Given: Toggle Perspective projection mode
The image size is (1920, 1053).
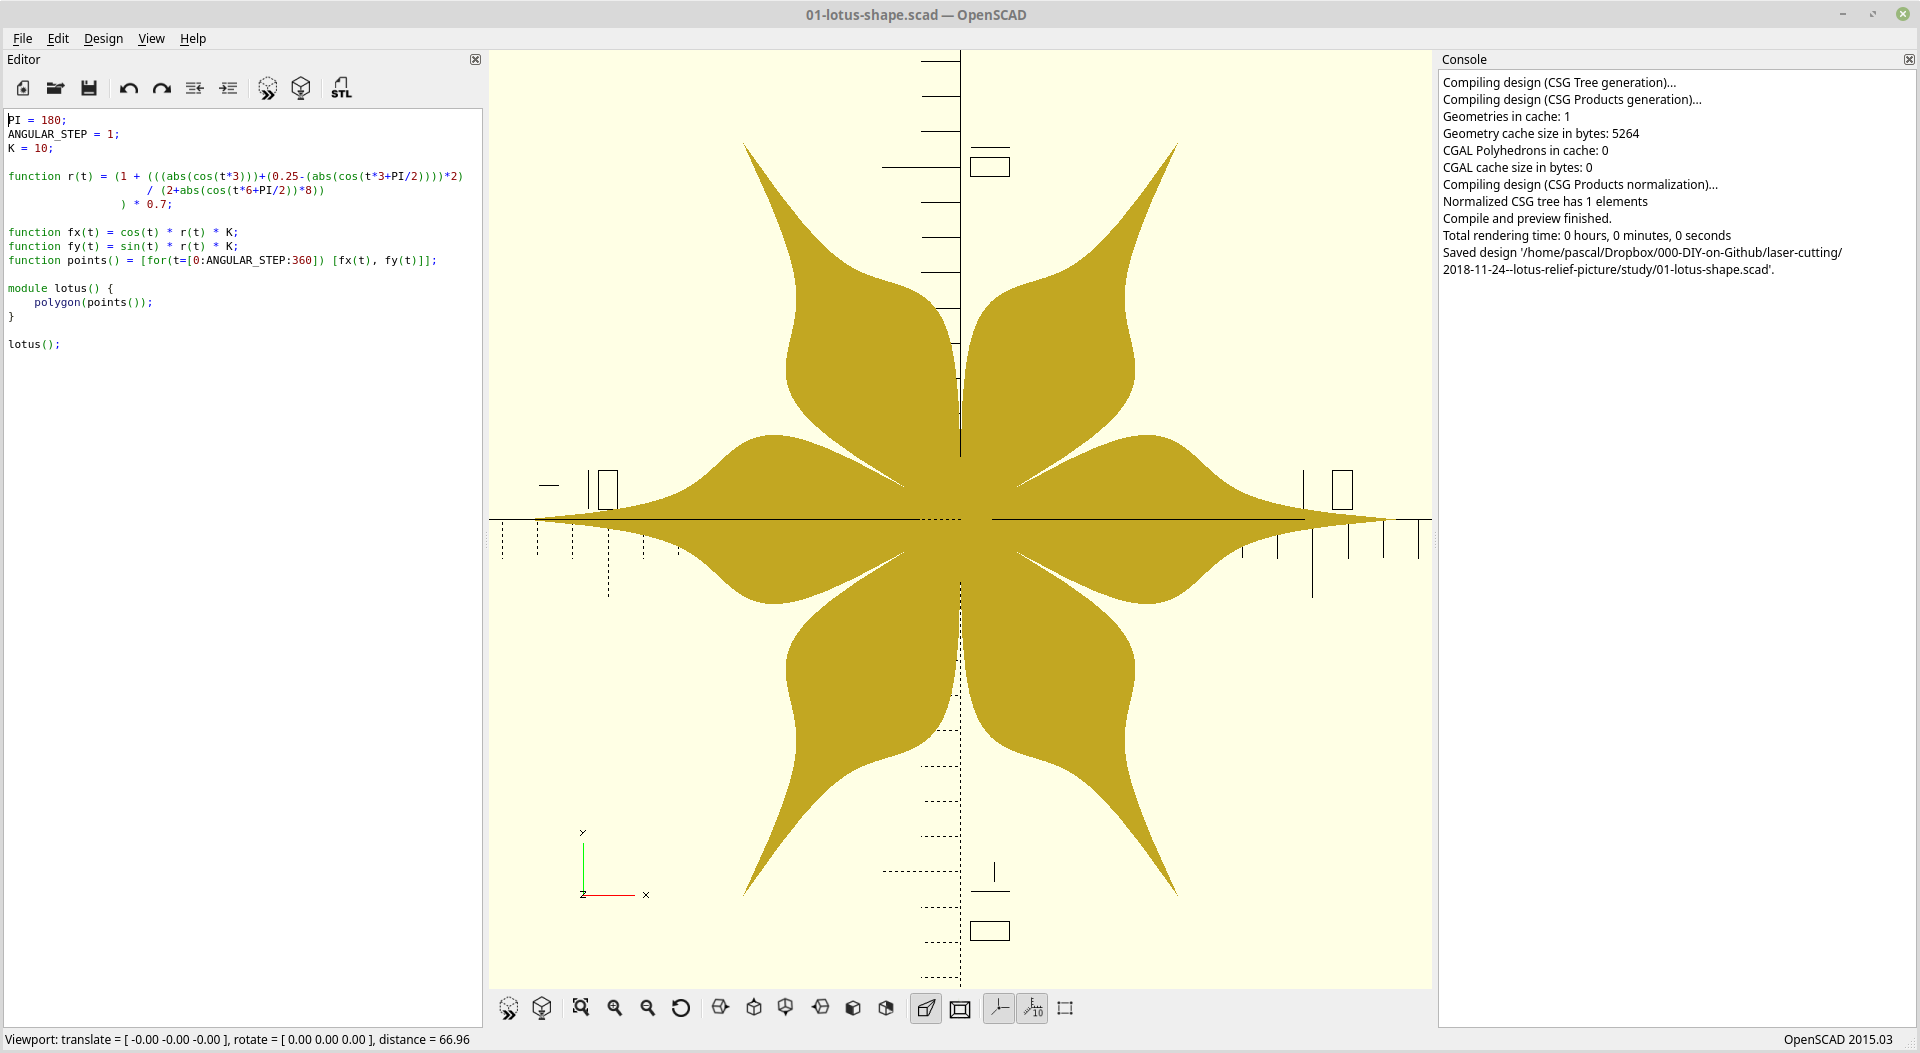Looking at the screenshot, I should pyautogui.click(x=925, y=1008).
